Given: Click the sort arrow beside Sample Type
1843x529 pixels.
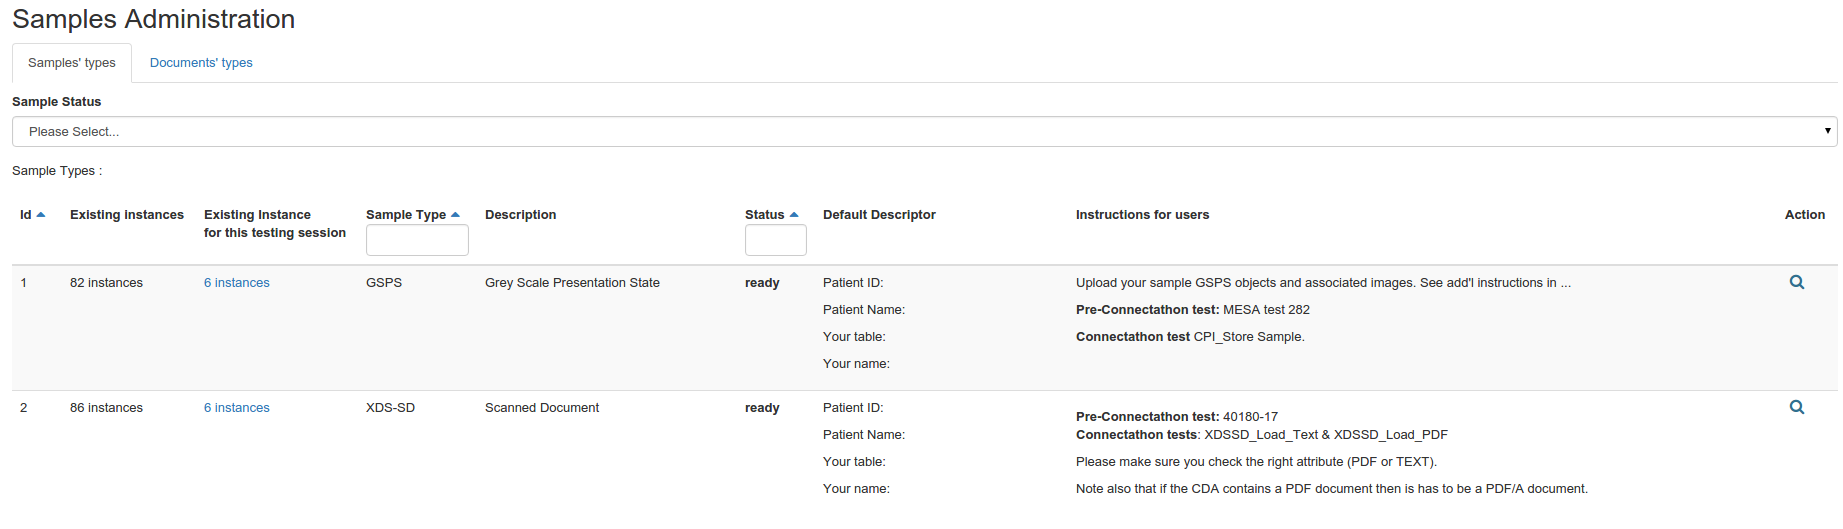Looking at the screenshot, I should 456,215.
